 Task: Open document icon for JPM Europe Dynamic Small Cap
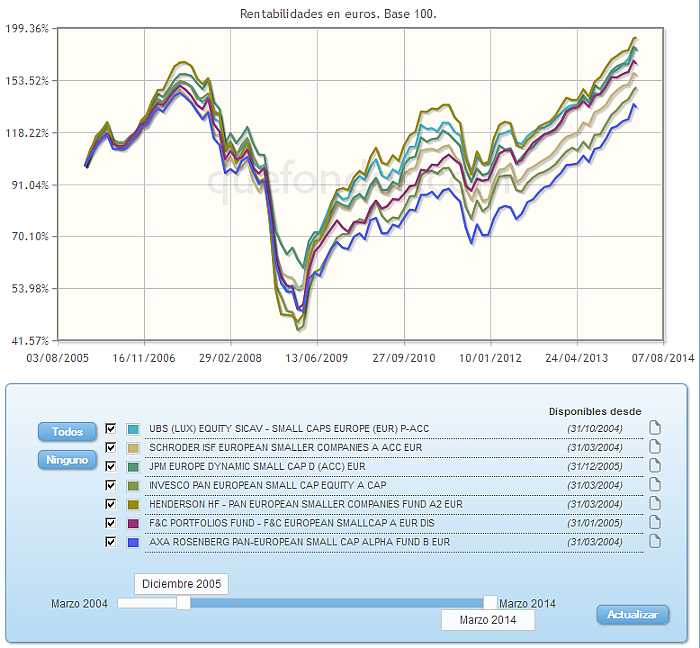click(654, 465)
